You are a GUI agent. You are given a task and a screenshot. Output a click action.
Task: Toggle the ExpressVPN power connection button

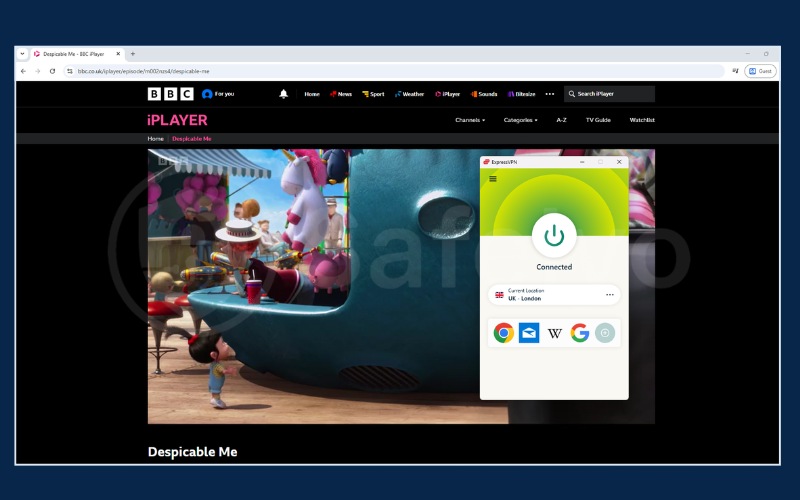coord(554,236)
